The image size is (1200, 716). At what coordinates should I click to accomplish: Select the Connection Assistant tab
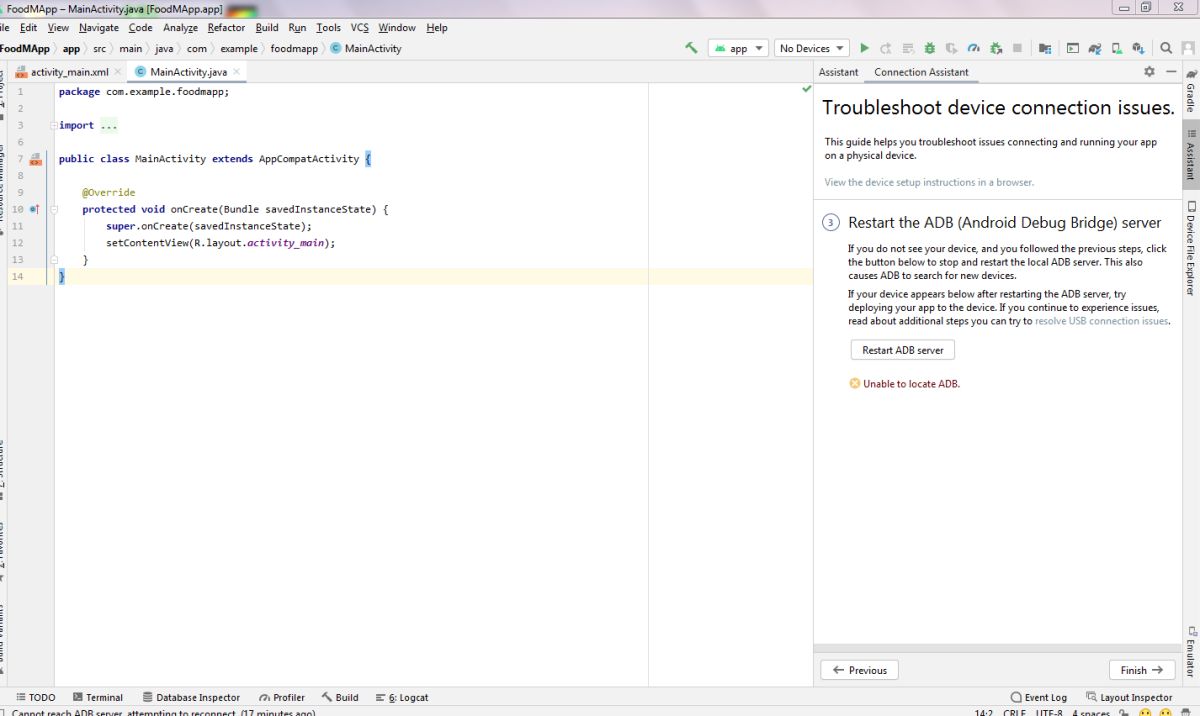[x=921, y=72]
